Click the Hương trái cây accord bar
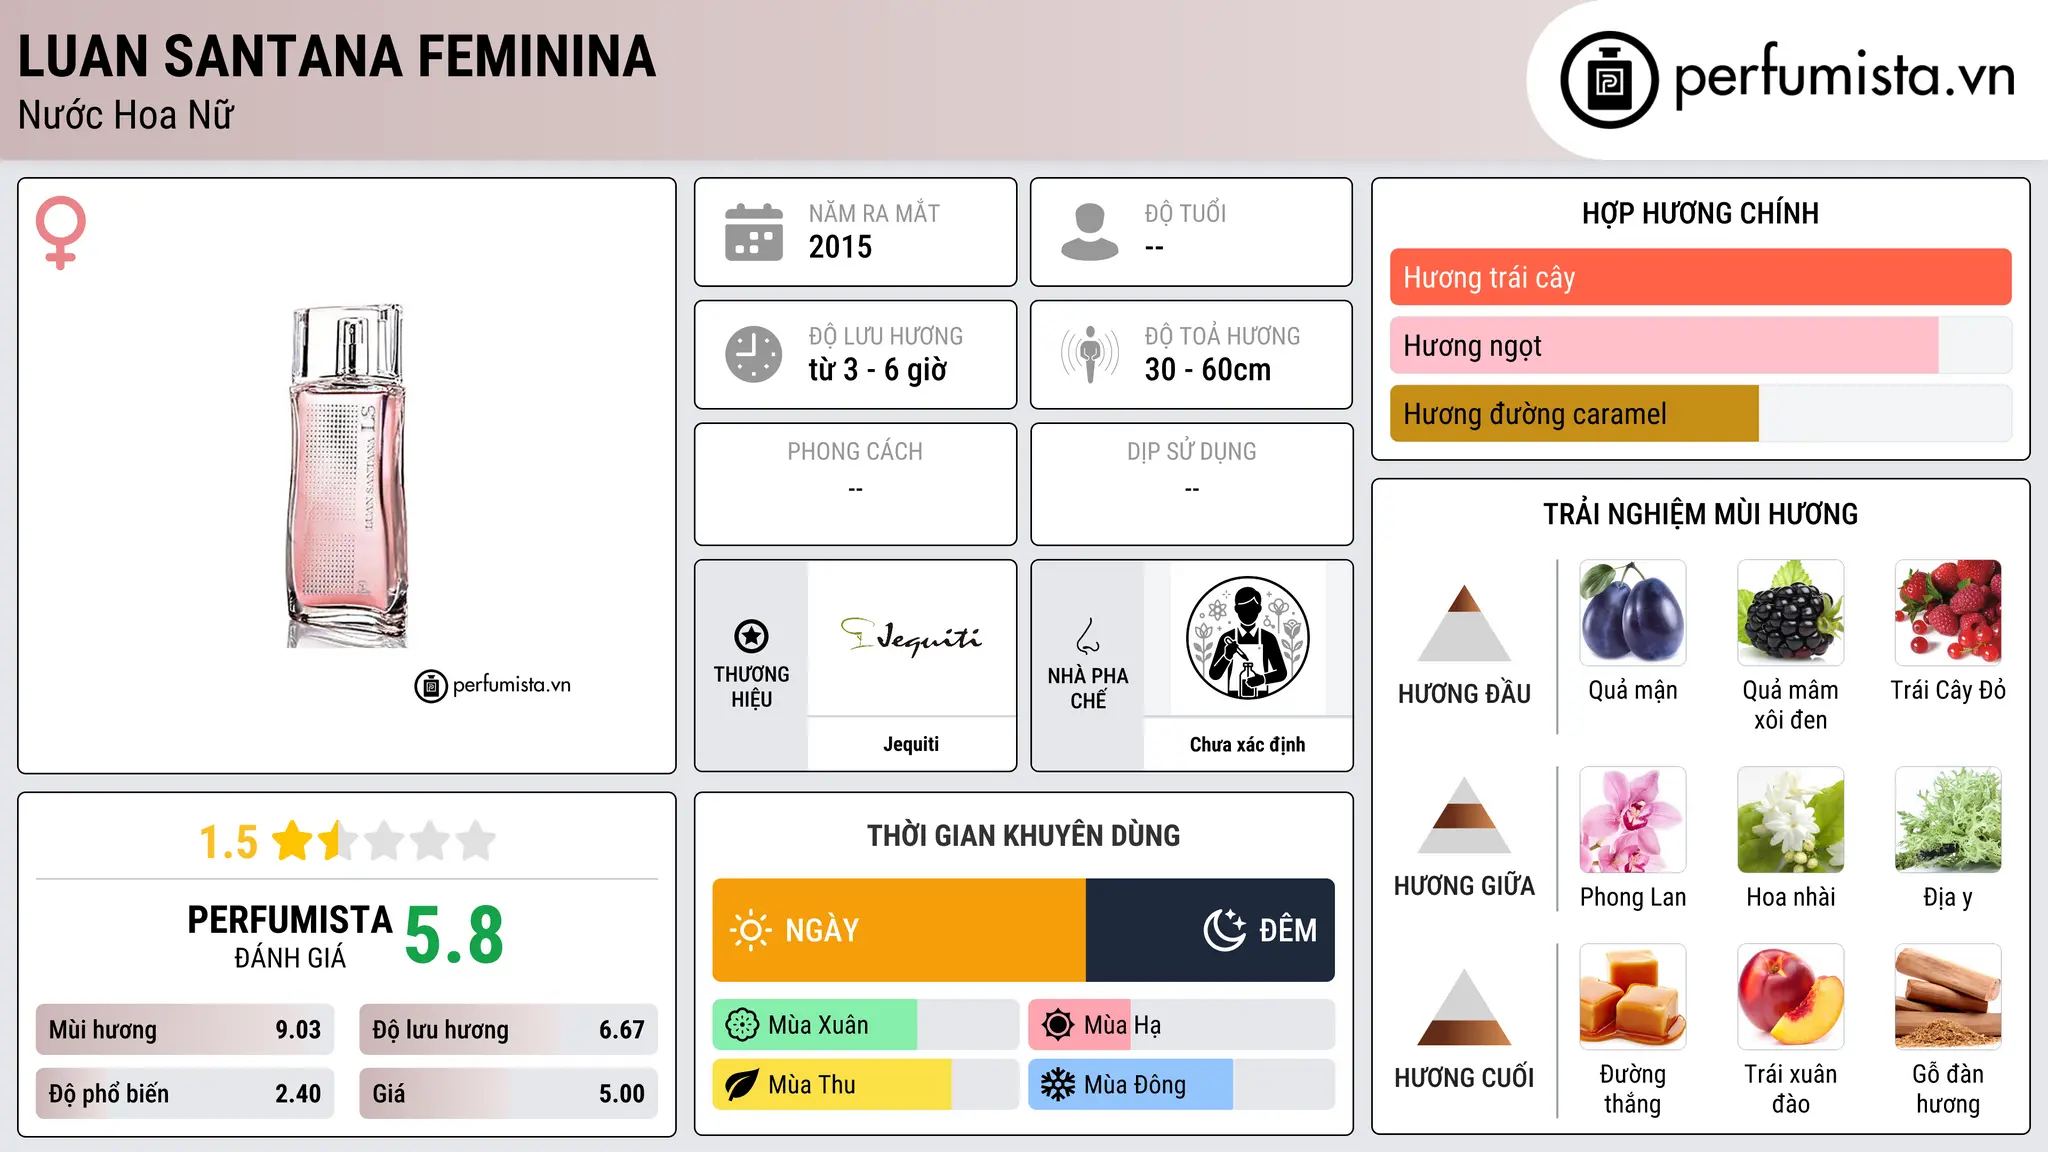This screenshot has height=1152, width=2048. coord(1700,277)
